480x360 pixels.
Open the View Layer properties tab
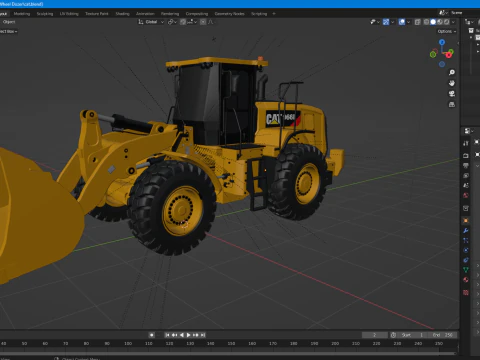(x=466, y=175)
